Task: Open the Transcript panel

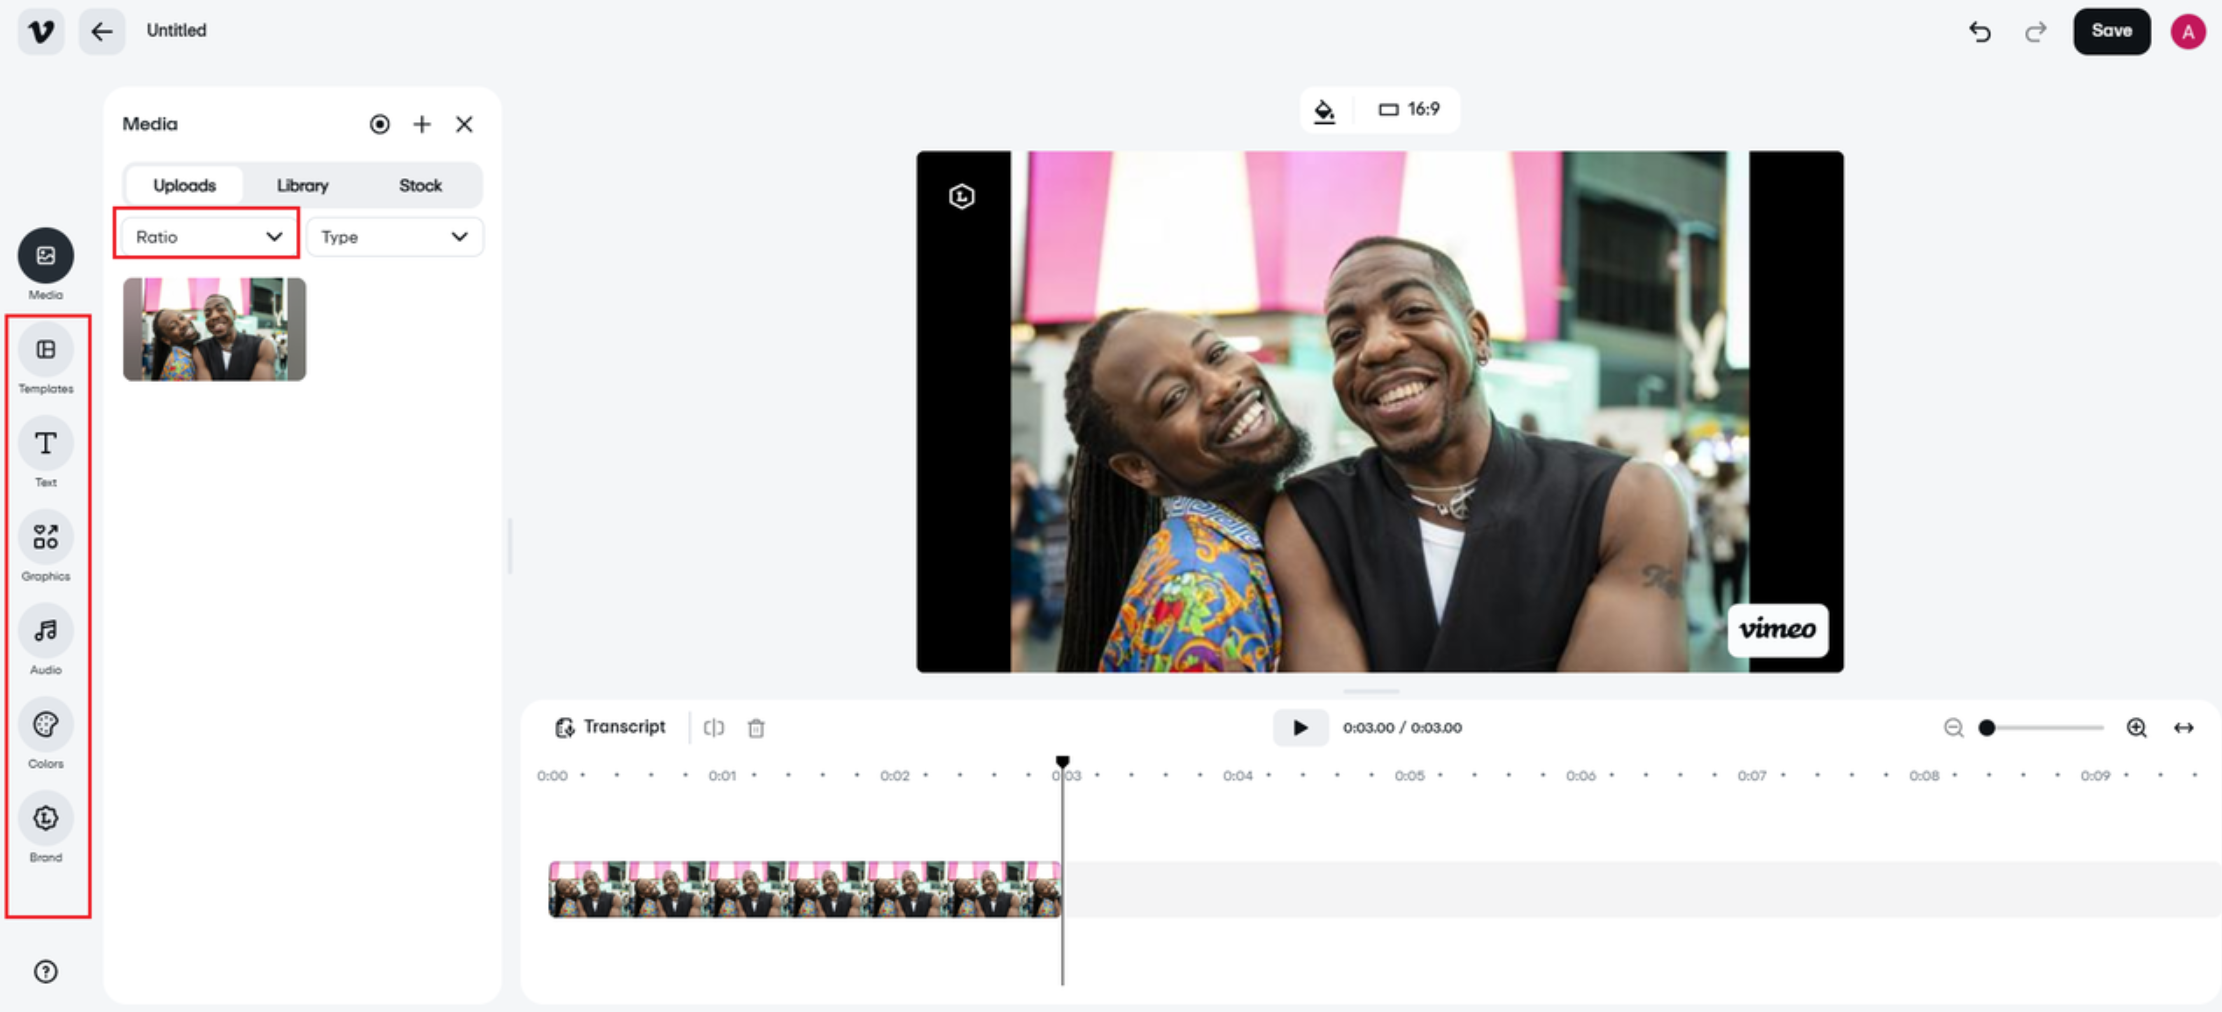Action: click(x=610, y=726)
